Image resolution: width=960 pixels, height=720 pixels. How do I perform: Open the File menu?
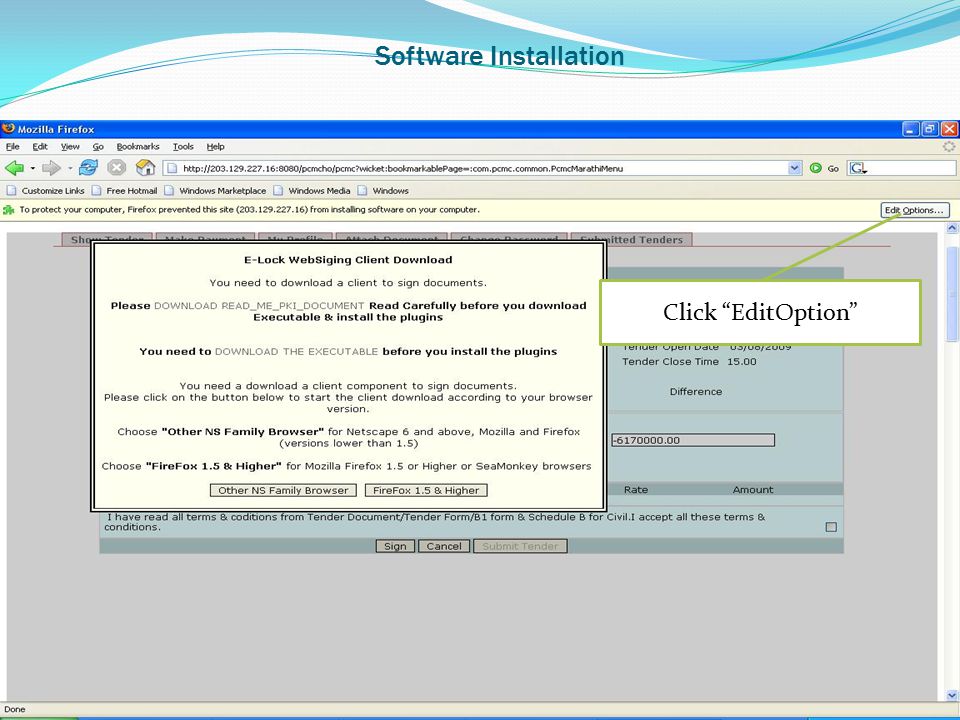12,146
